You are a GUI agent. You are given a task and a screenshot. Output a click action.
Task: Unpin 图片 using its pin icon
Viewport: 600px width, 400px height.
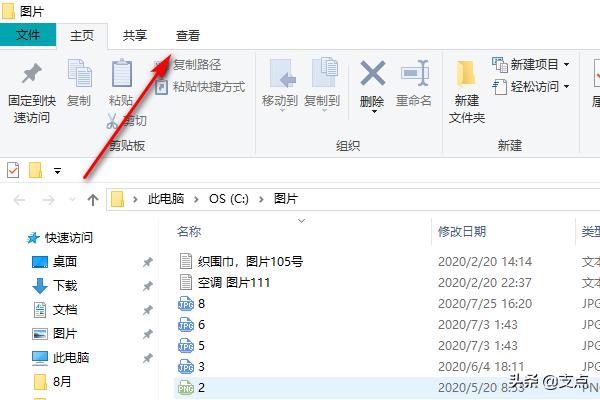(148, 334)
